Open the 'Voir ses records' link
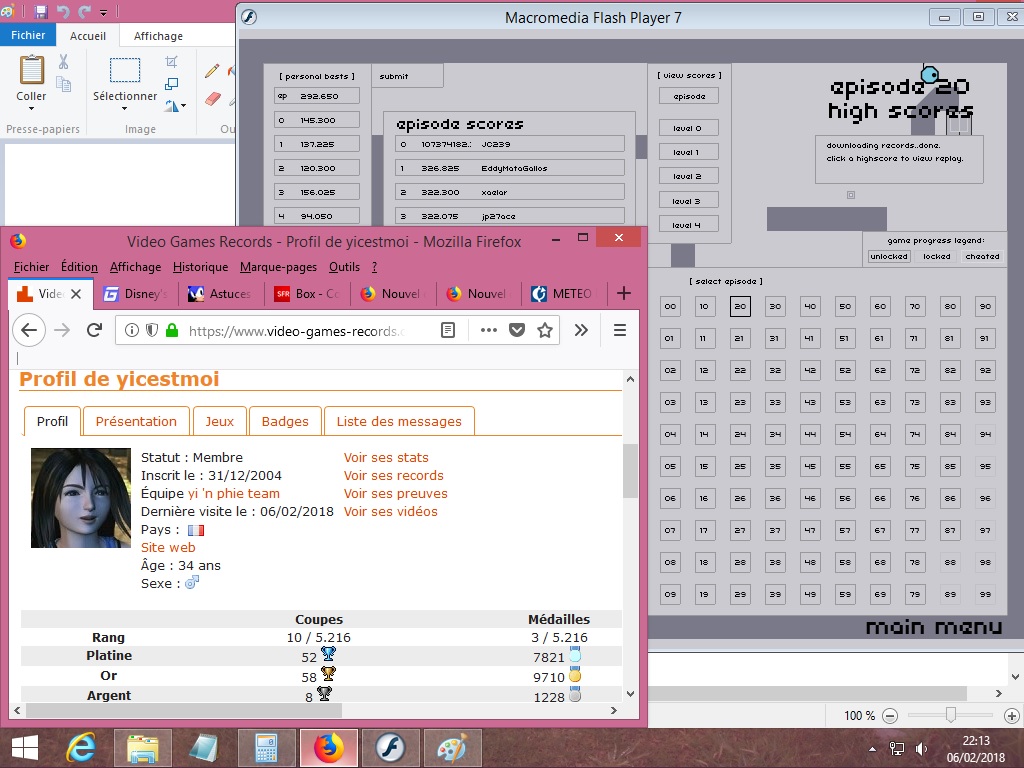The height and width of the screenshot is (768, 1024). [393, 476]
